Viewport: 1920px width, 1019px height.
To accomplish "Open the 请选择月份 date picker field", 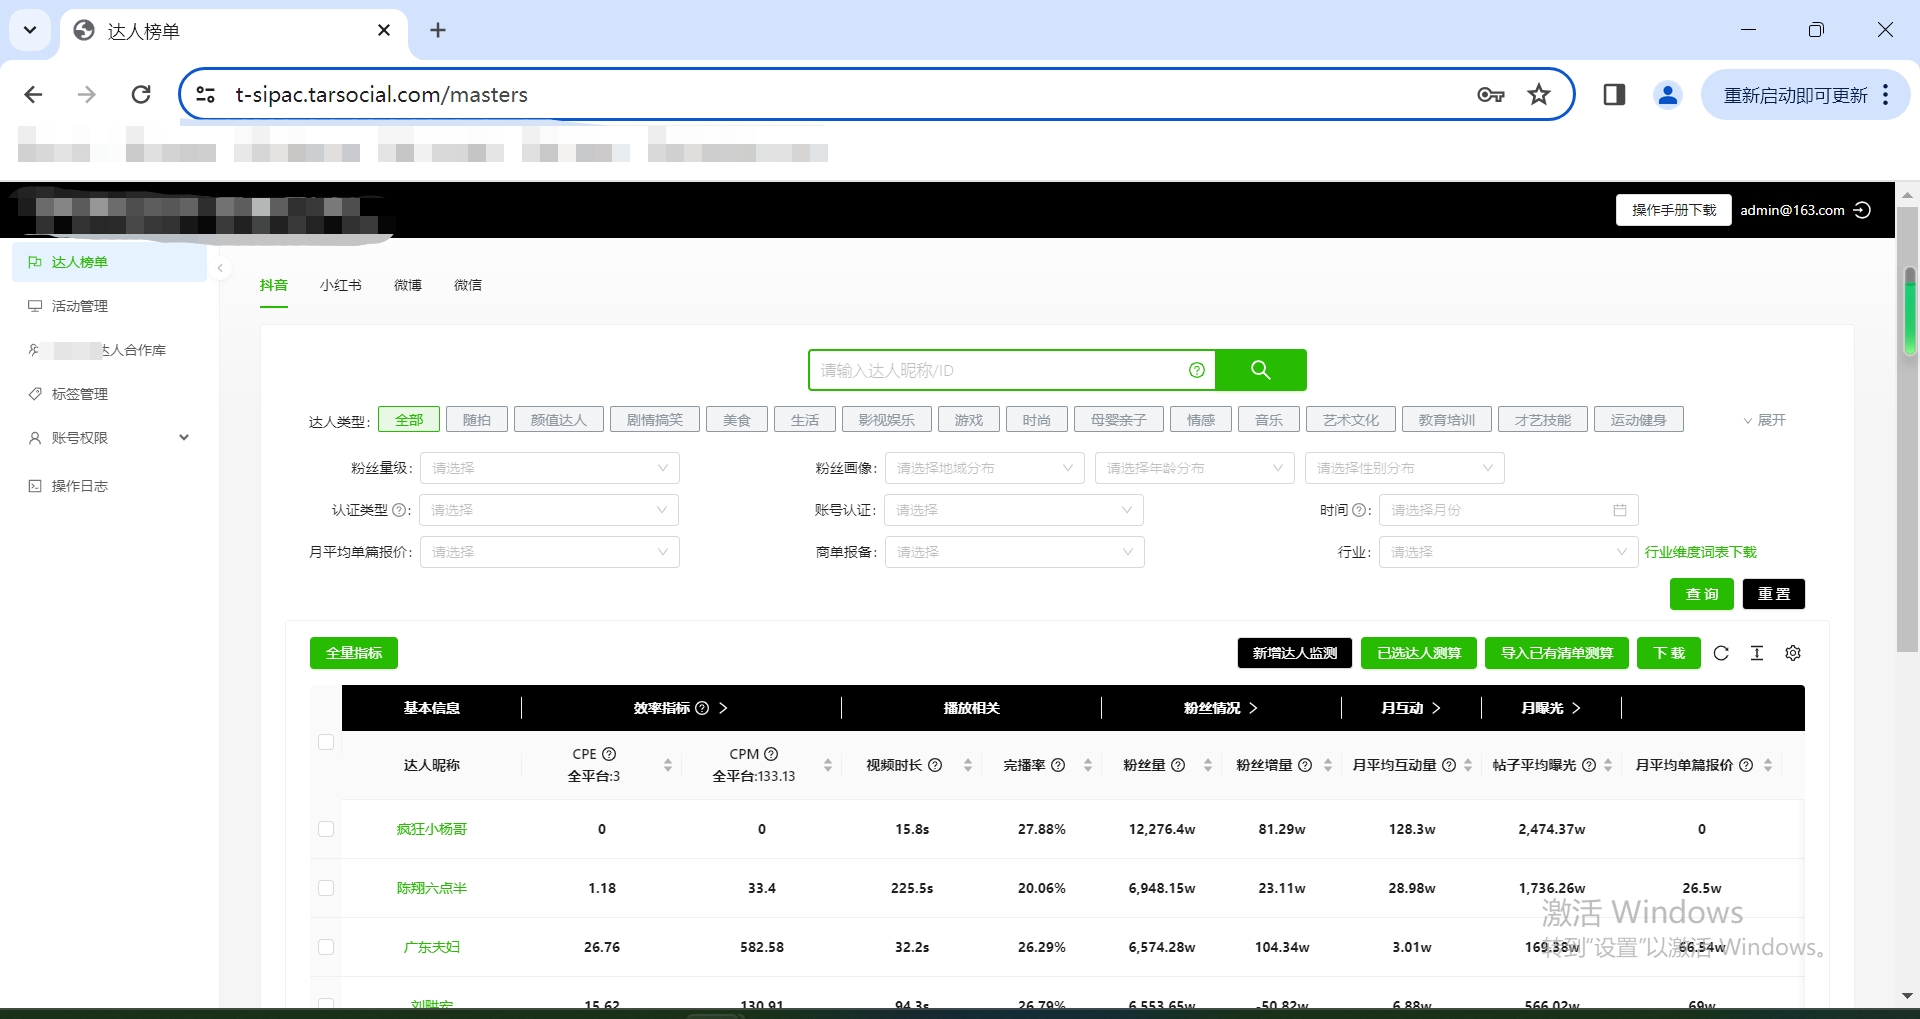I will [x=1509, y=510].
